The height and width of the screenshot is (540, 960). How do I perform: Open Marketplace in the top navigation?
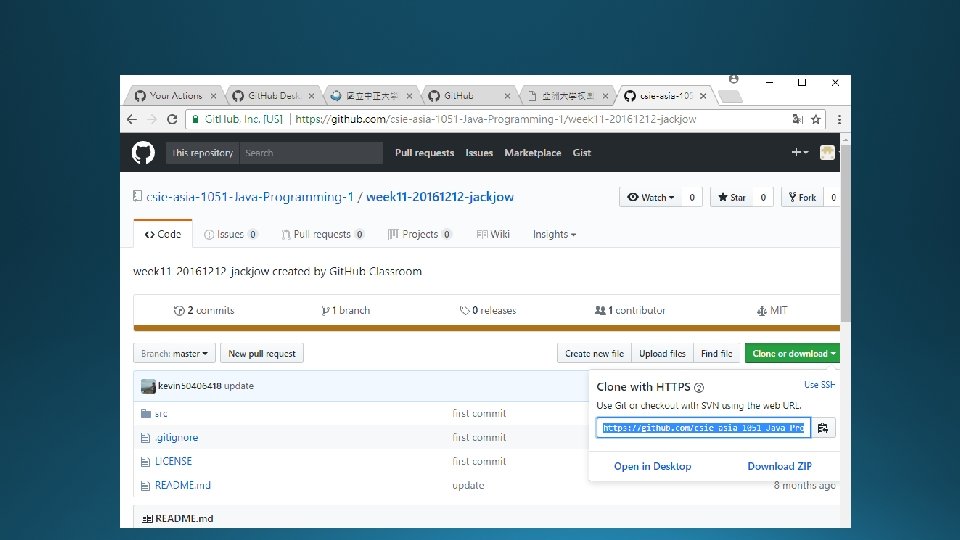533,153
